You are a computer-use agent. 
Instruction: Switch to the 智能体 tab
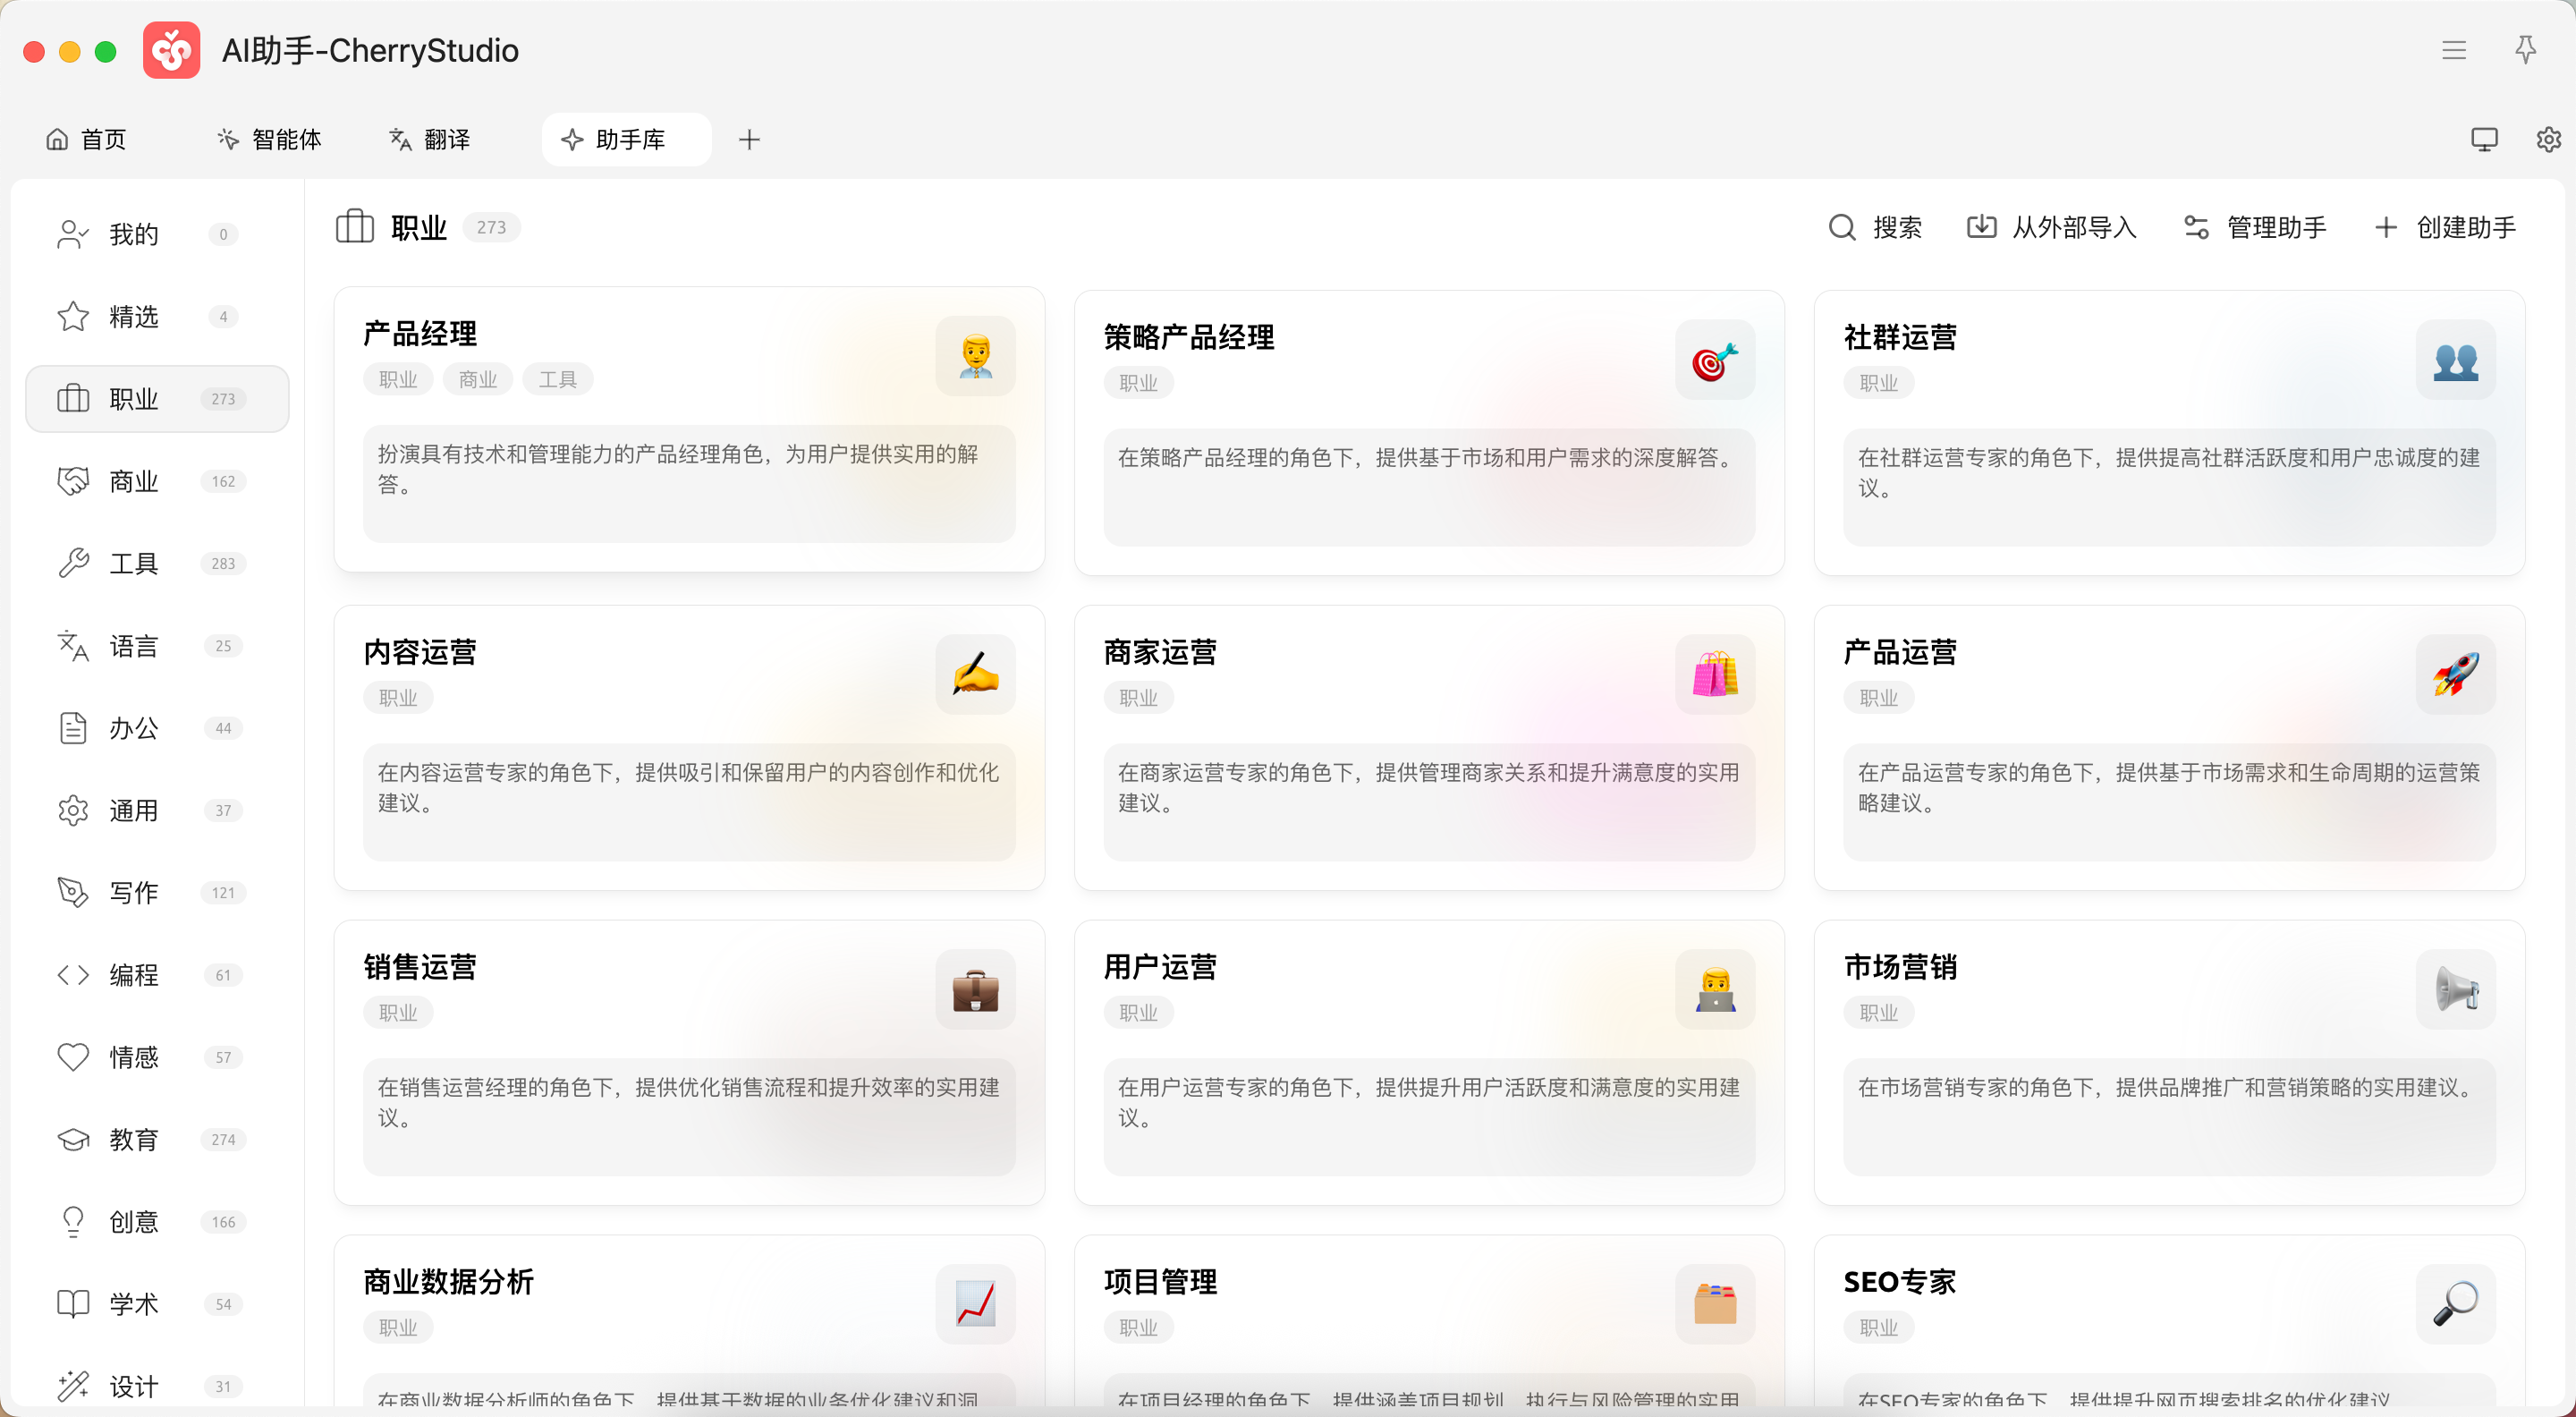point(269,139)
